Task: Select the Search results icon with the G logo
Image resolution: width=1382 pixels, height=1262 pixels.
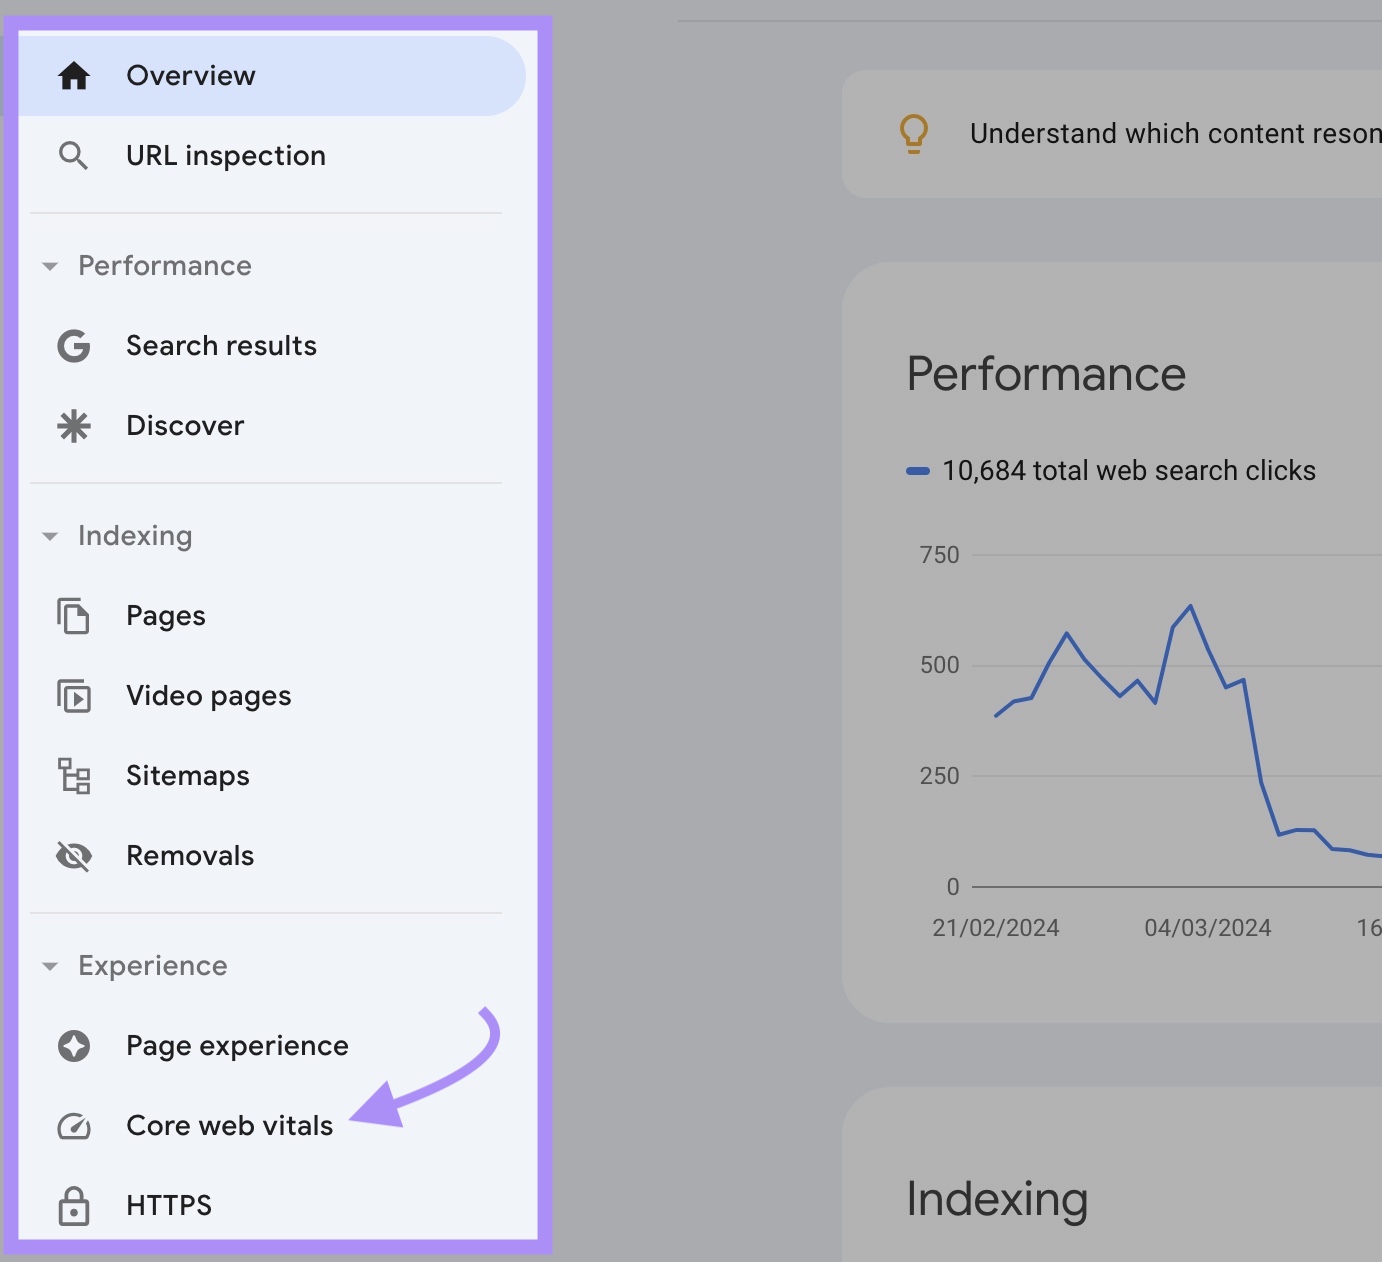Action: coord(73,345)
